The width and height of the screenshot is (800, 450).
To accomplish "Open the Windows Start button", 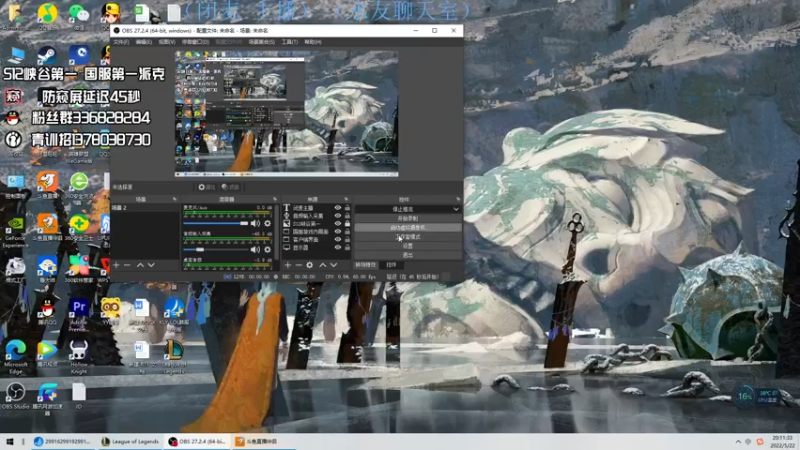I will 9,442.
